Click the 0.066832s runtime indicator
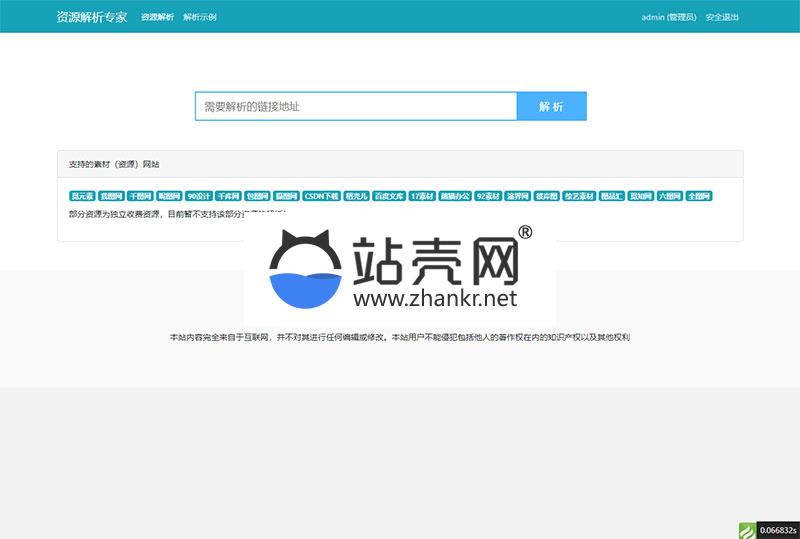Screen dimensions: 800x539 point(778,531)
